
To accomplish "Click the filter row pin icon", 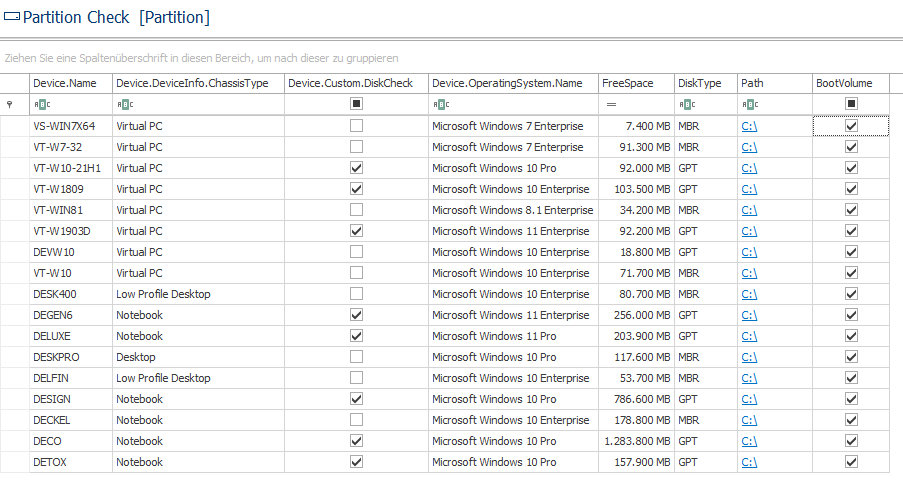I will (9, 104).
